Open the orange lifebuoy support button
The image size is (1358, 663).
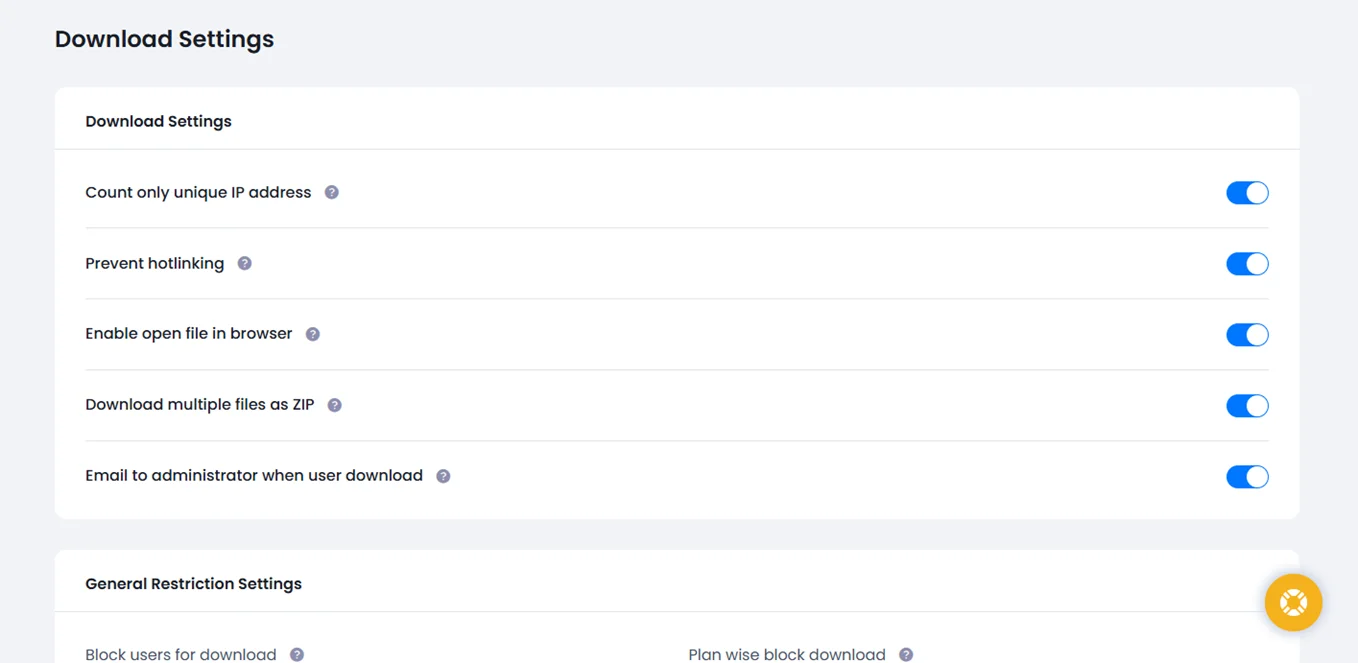[x=1293, y=602]
